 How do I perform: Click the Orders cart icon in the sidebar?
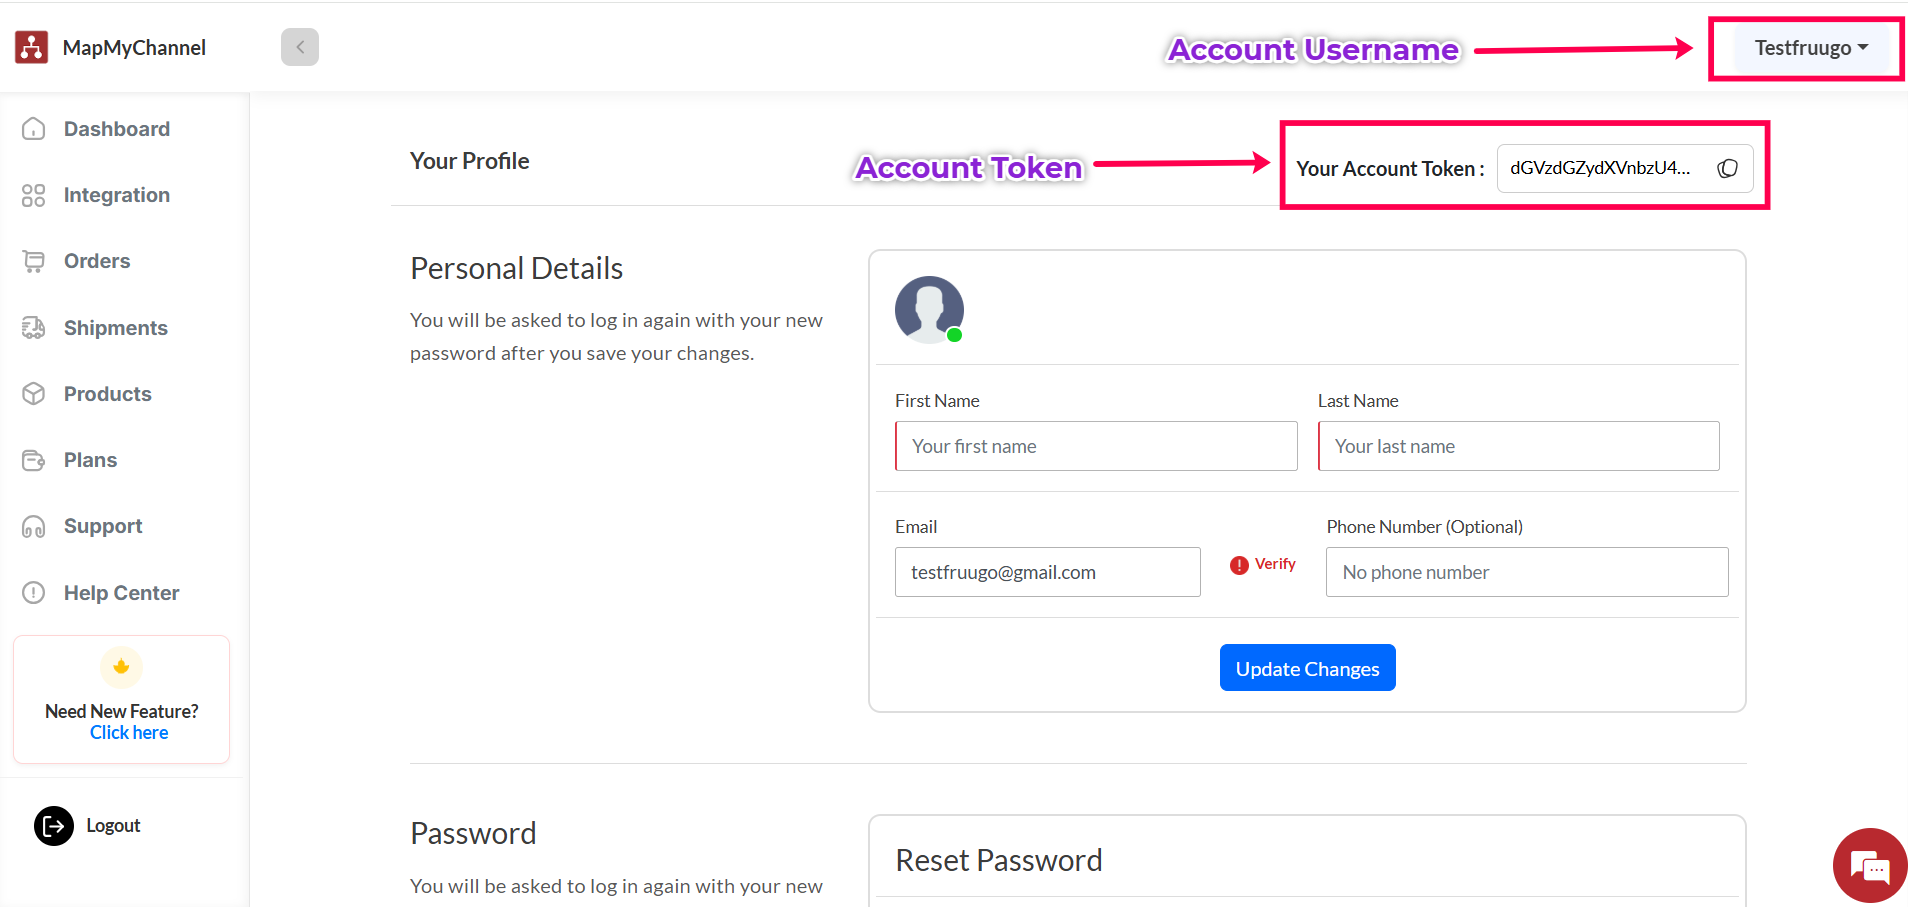click(34, 261)
